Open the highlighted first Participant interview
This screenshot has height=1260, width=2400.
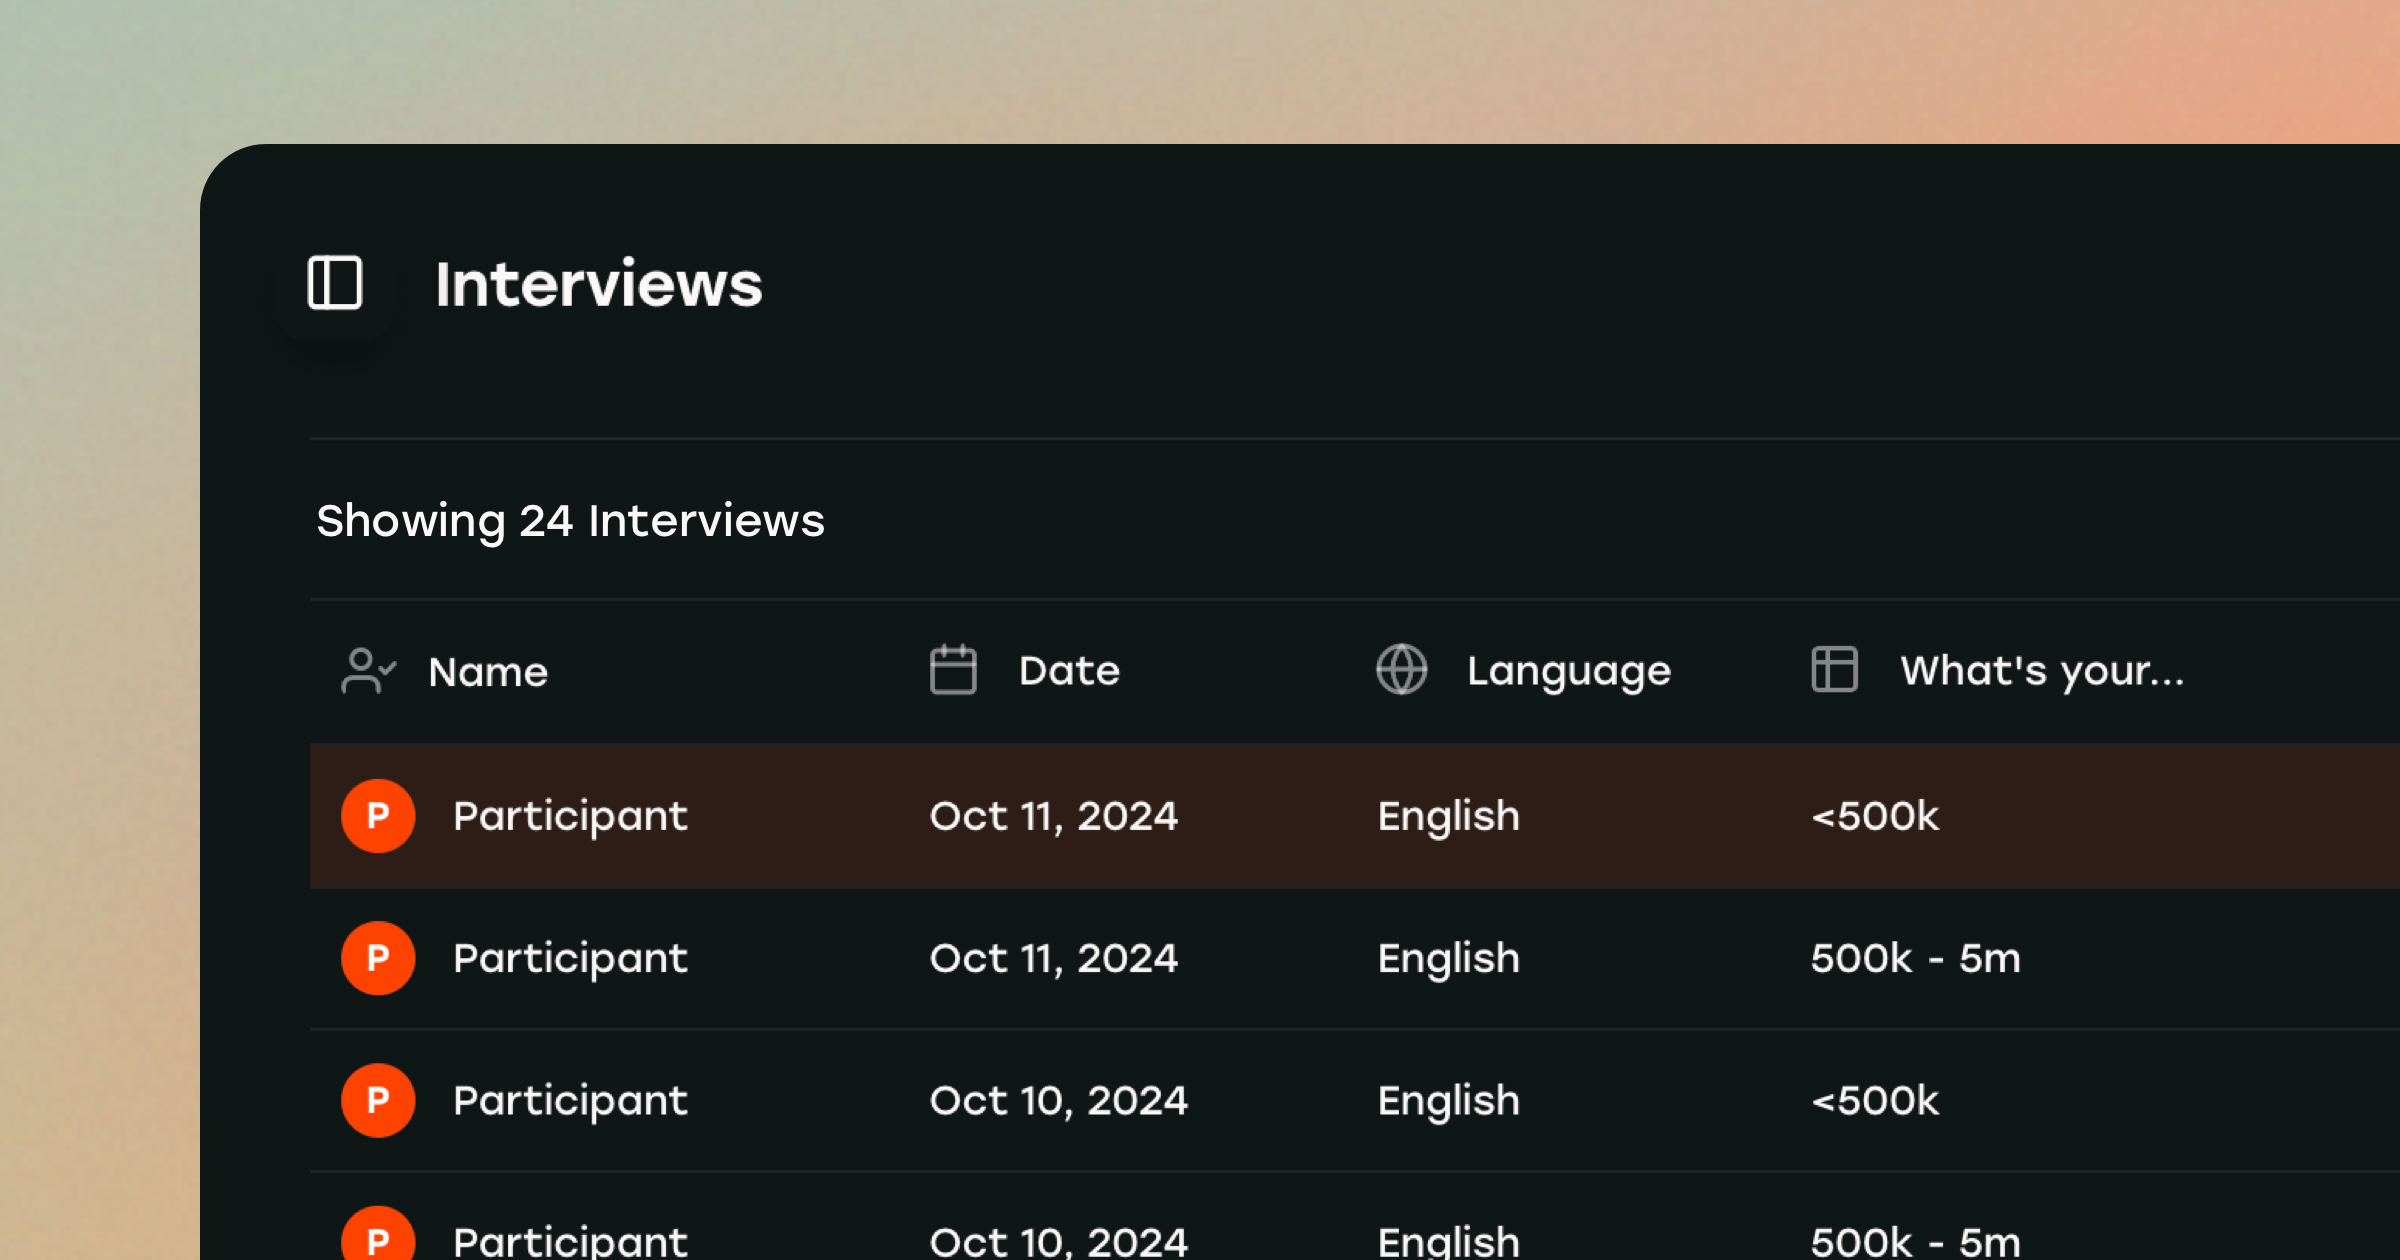570,816
